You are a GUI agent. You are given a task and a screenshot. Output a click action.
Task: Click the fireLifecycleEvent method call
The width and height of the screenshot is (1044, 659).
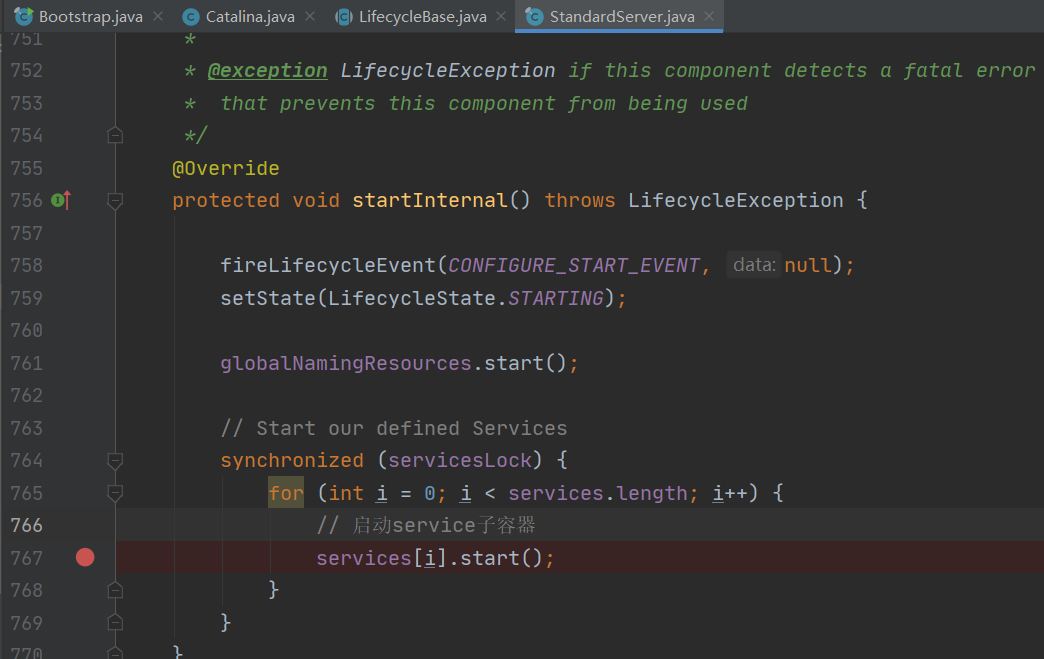[328, 265]
